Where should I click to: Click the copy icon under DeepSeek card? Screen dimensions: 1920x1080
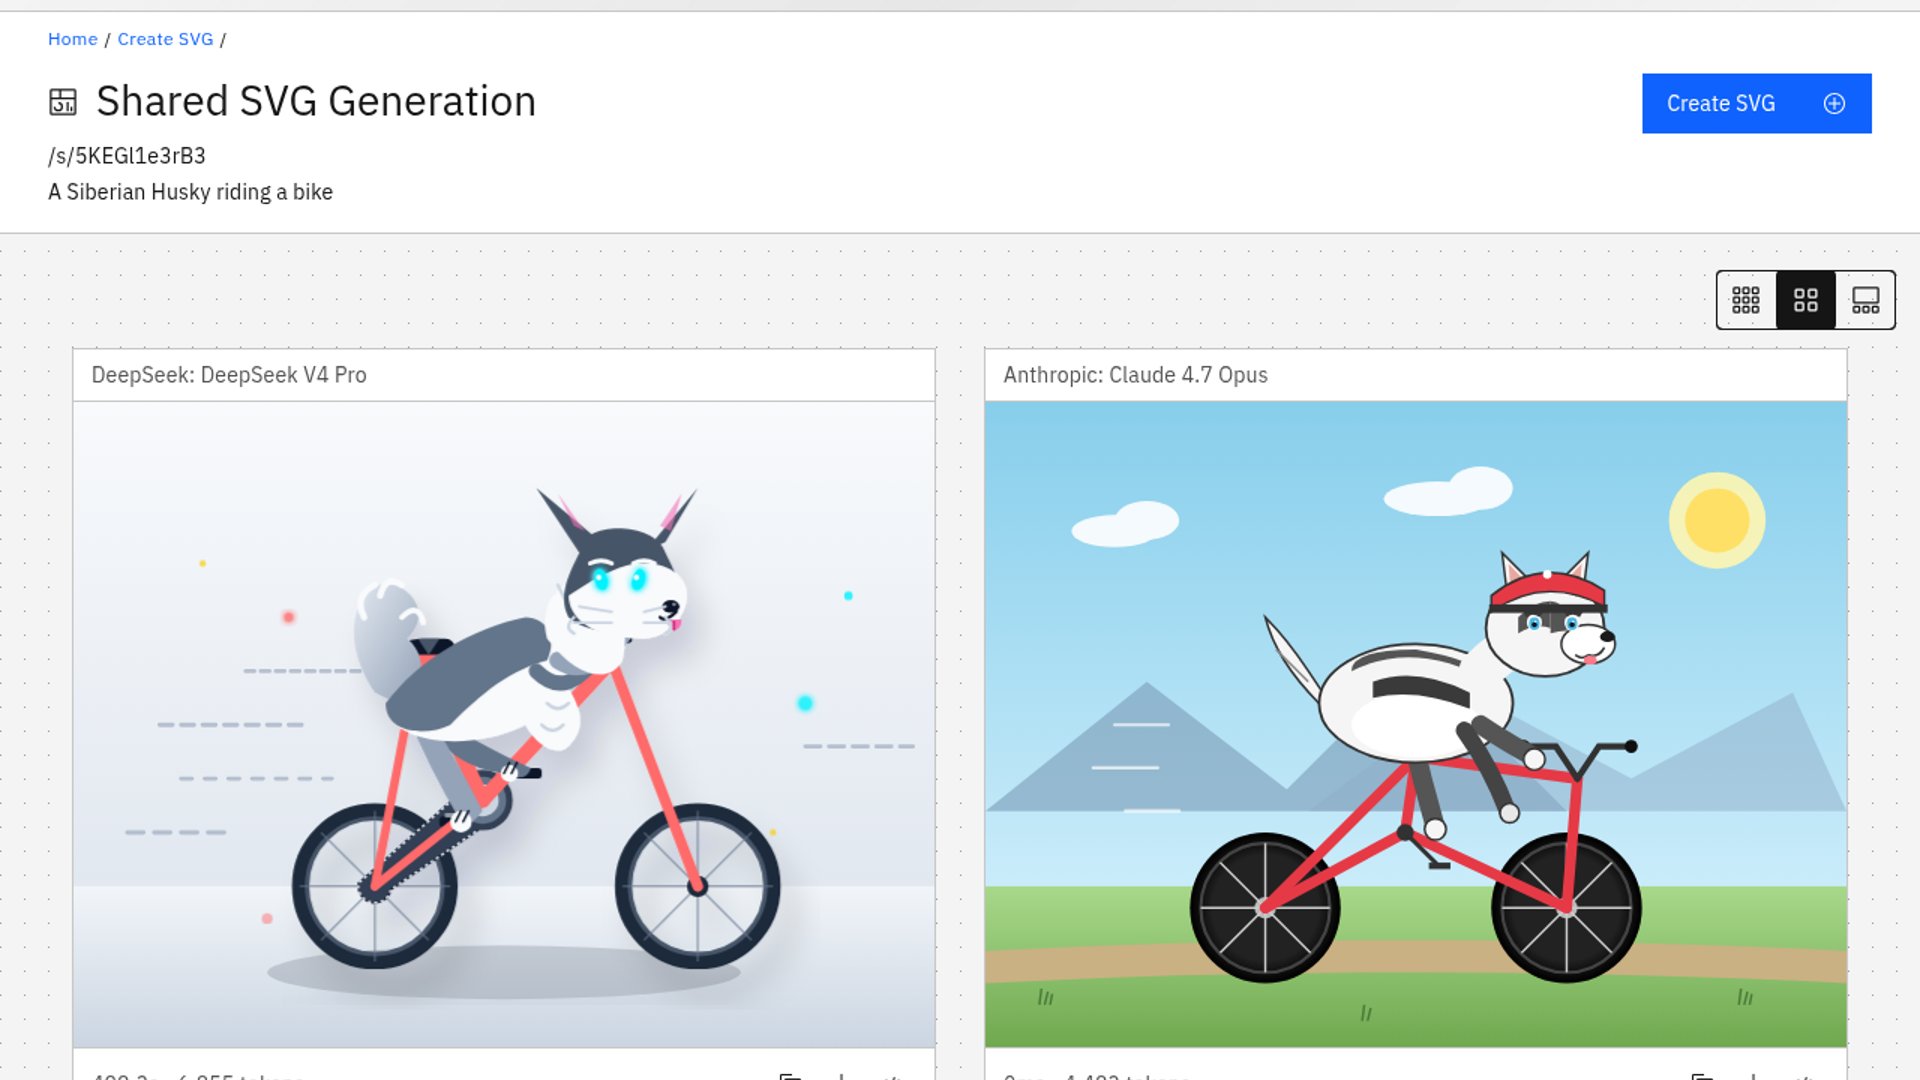(x=790, y=1076)
